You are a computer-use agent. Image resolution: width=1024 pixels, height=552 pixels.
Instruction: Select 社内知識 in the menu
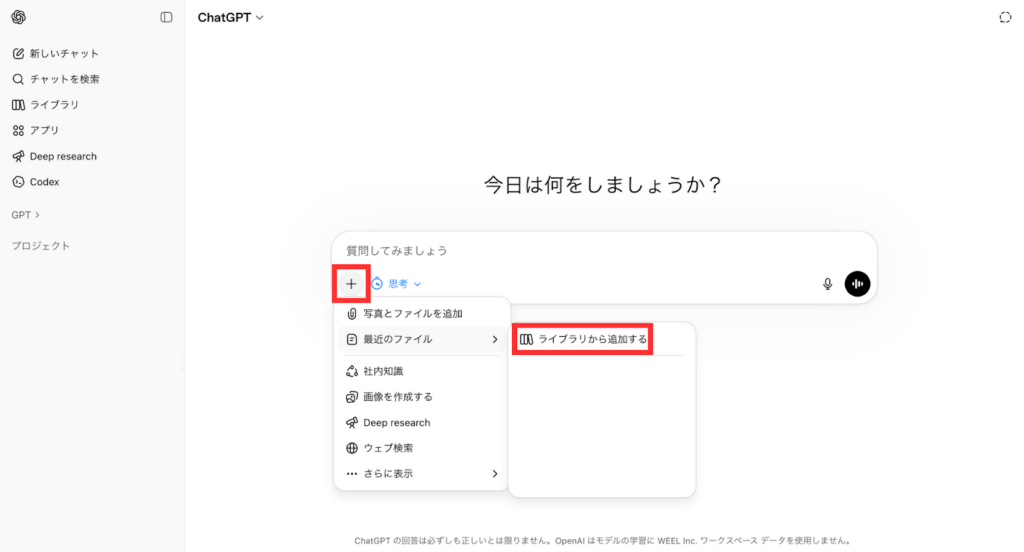coord(421,371)
